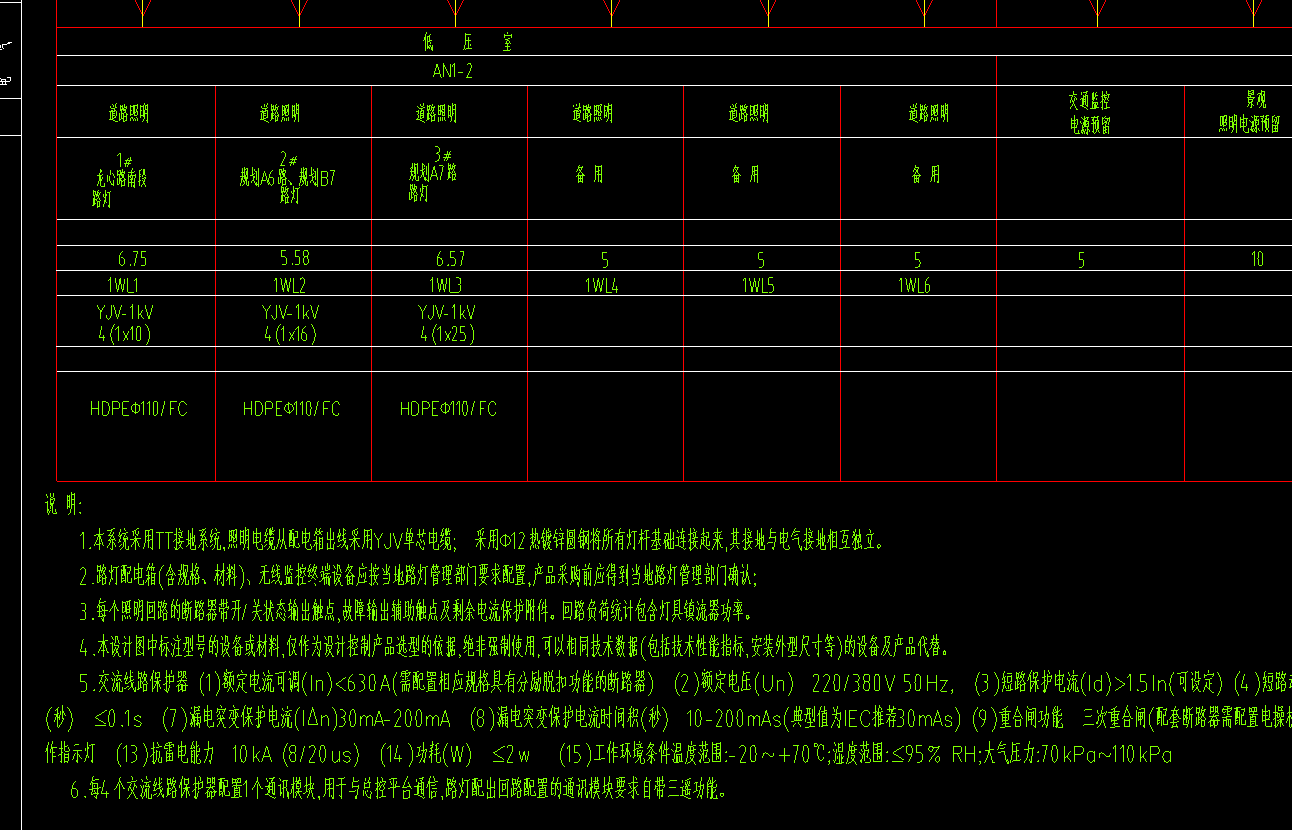Select the load value 6.75
Viewport: 1292px width, 830px height.
tap(133, 259)
